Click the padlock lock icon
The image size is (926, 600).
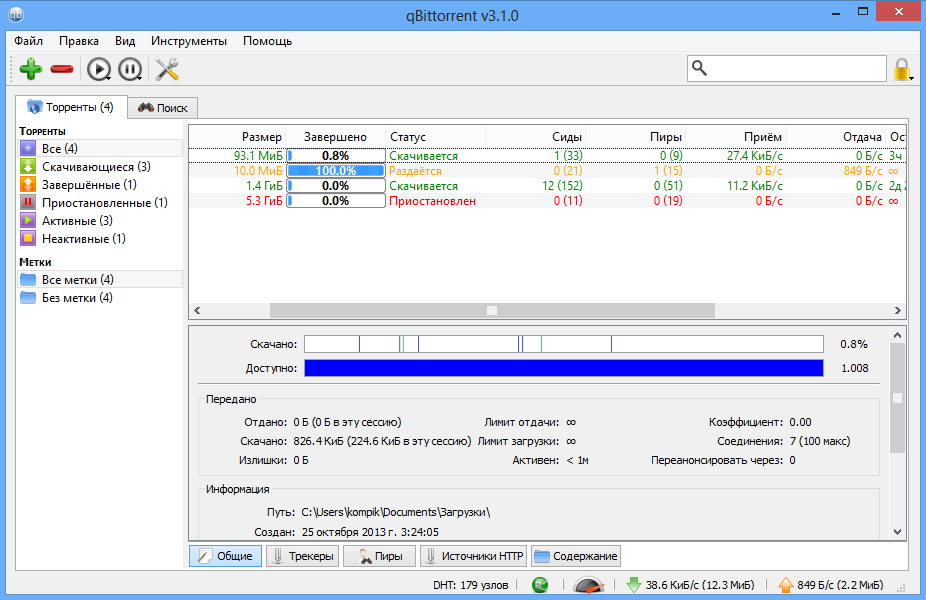click(901, 69)
